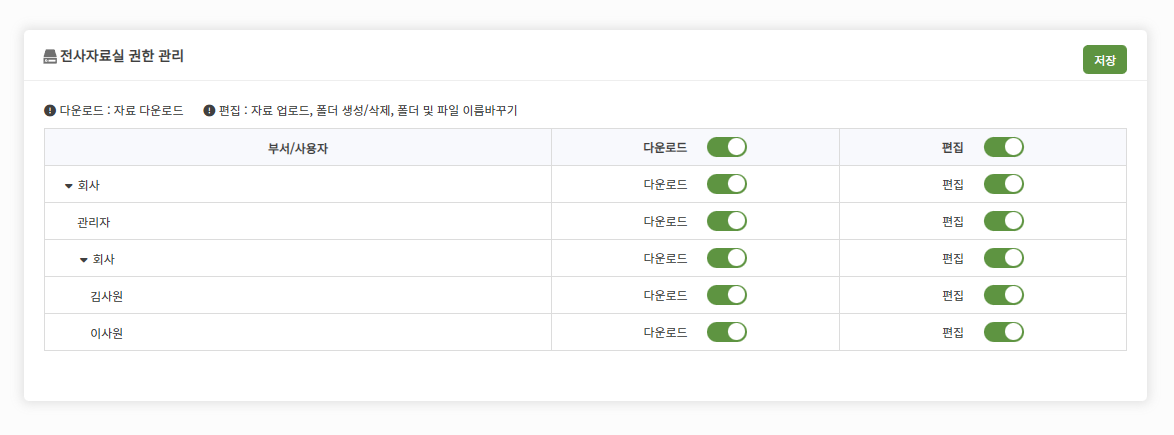Disable 다운로드 for top-level 회사

[726, 184]
